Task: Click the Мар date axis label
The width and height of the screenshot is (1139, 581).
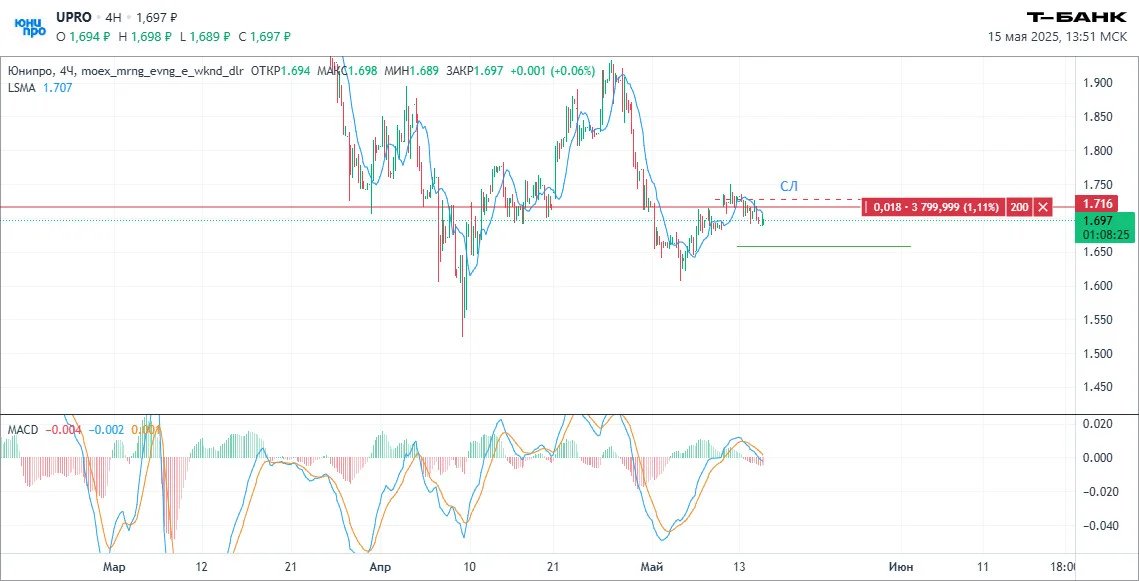Action: [x=114, y=567]
